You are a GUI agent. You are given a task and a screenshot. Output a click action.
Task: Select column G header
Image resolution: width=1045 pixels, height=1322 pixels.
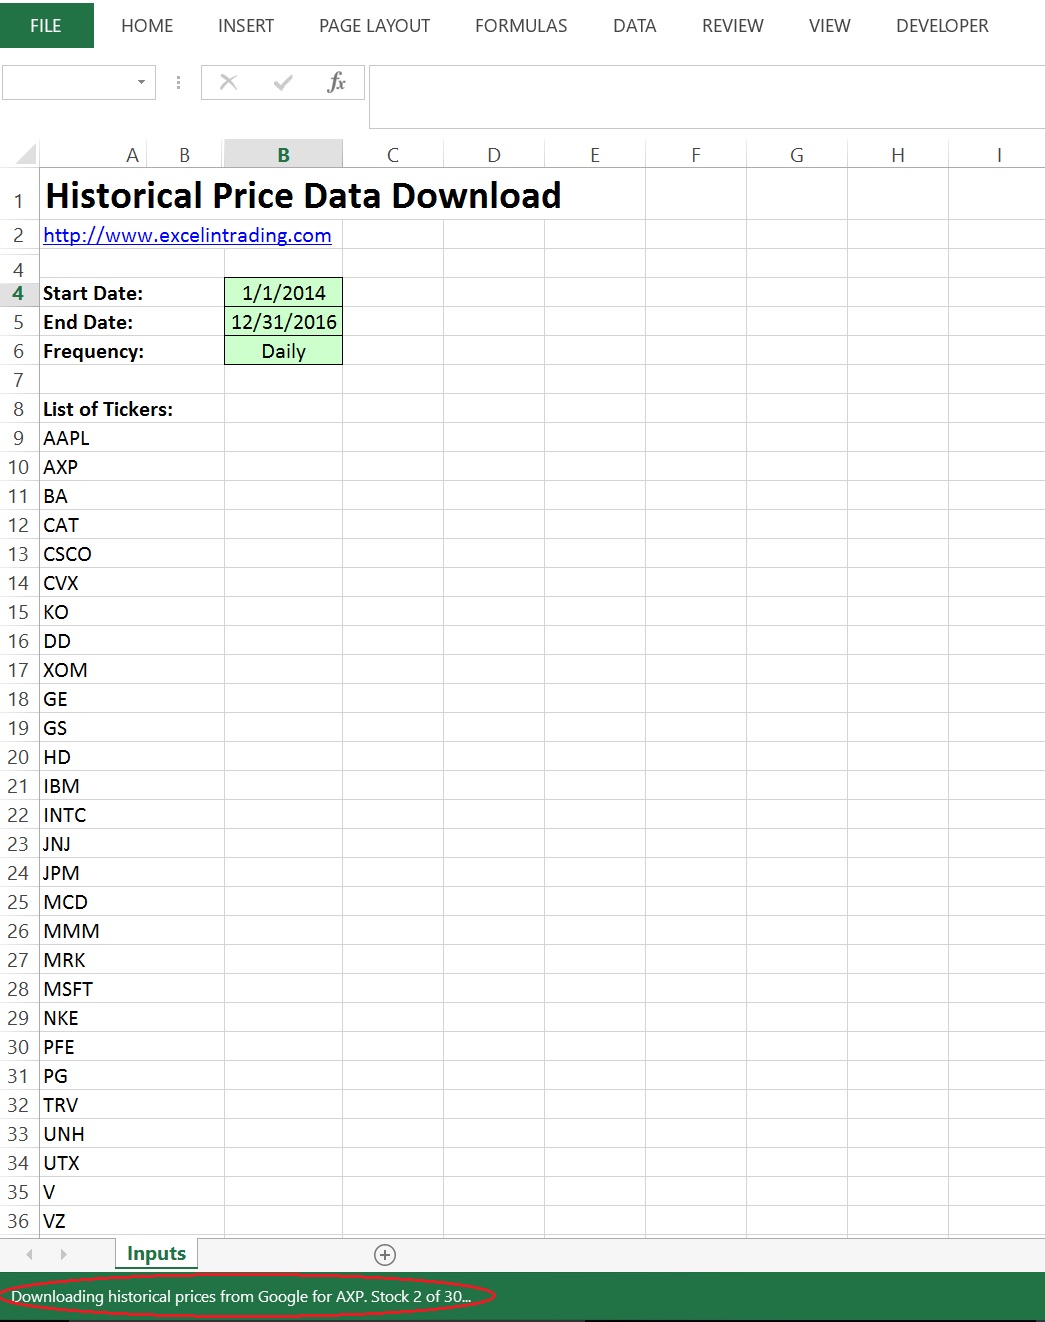797,154
